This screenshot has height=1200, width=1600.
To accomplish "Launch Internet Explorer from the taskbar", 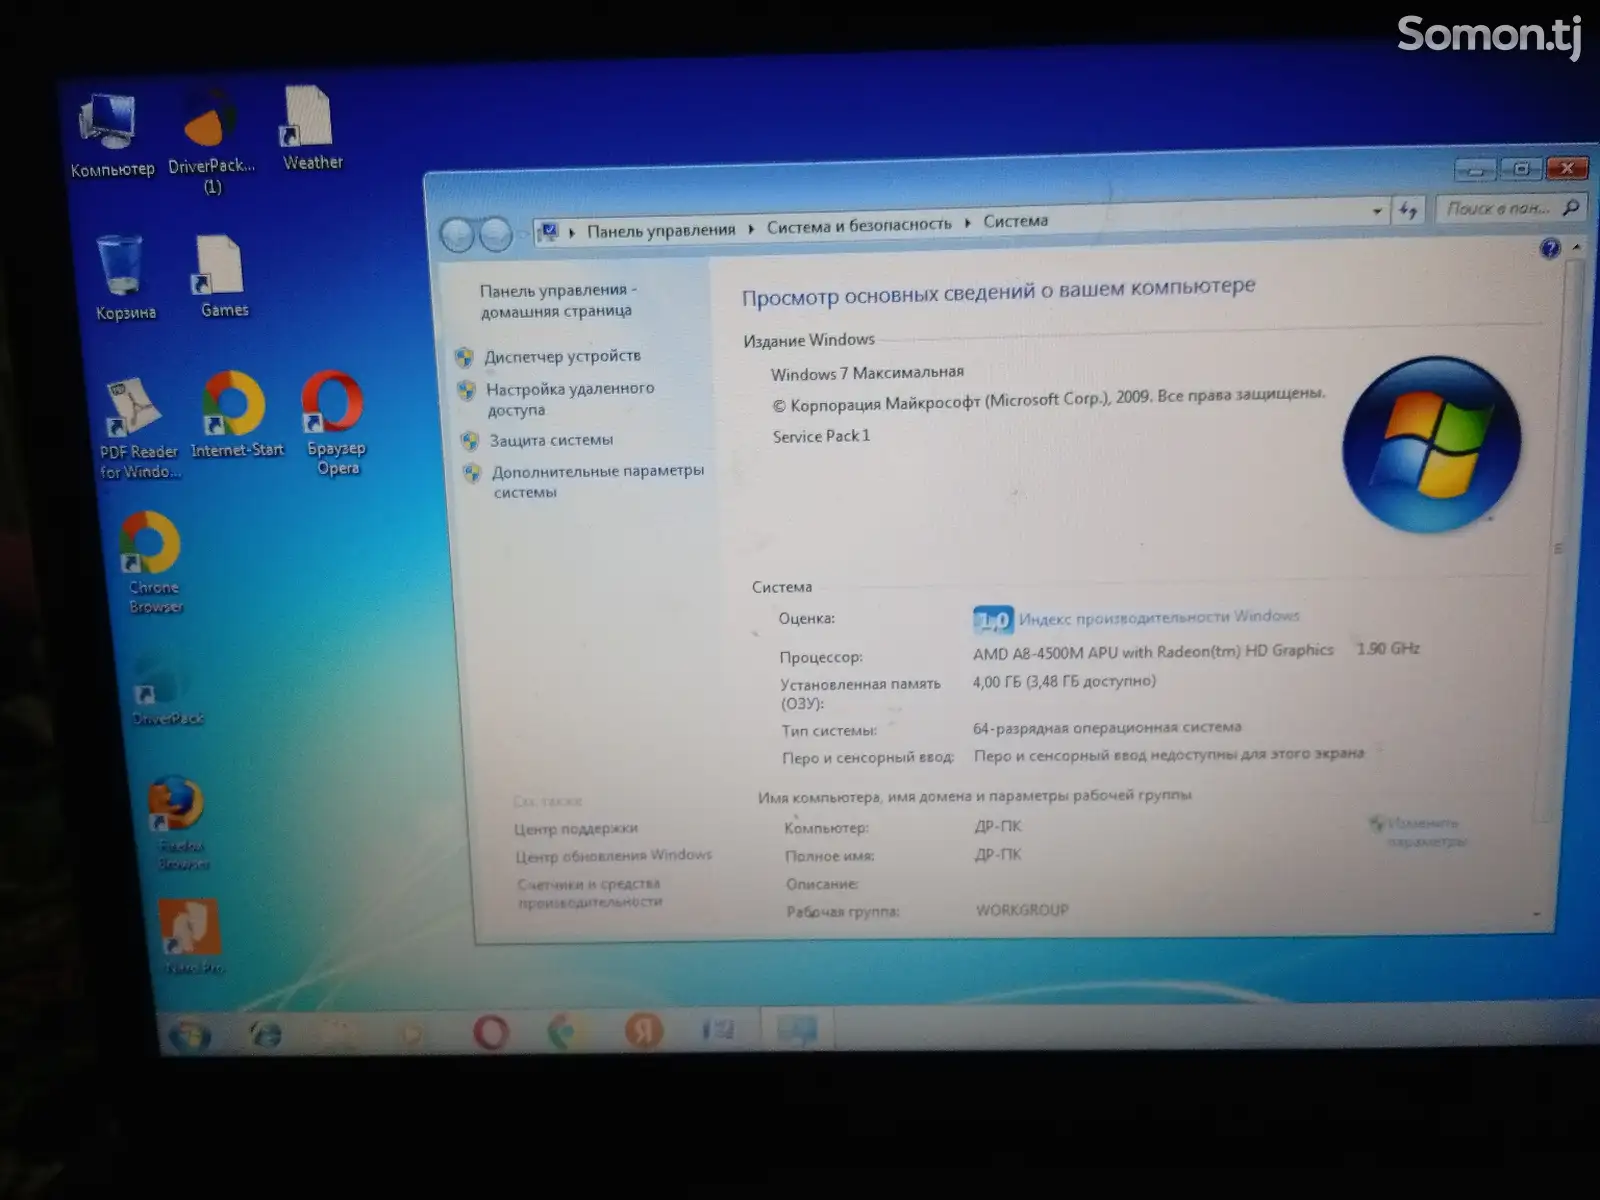I will (265, 1033).
